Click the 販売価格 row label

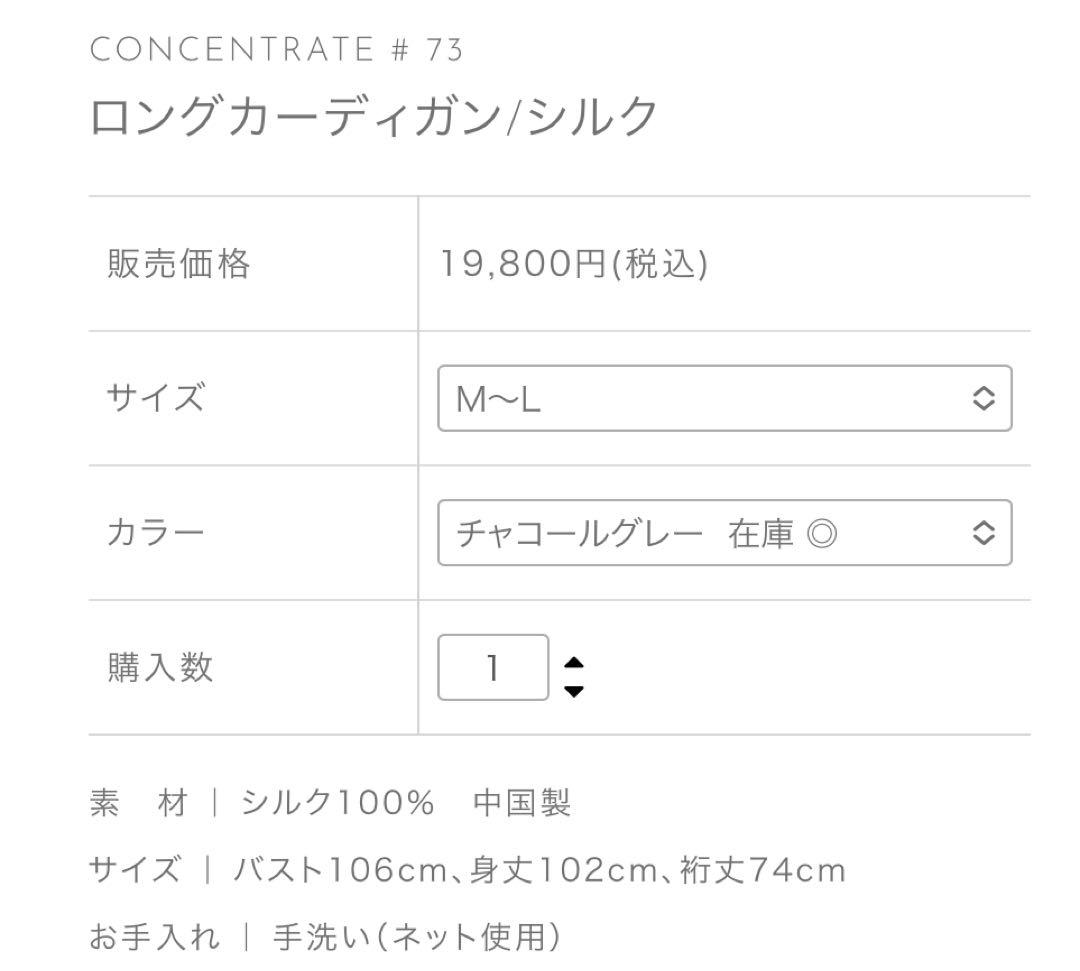tap(180, 265)
